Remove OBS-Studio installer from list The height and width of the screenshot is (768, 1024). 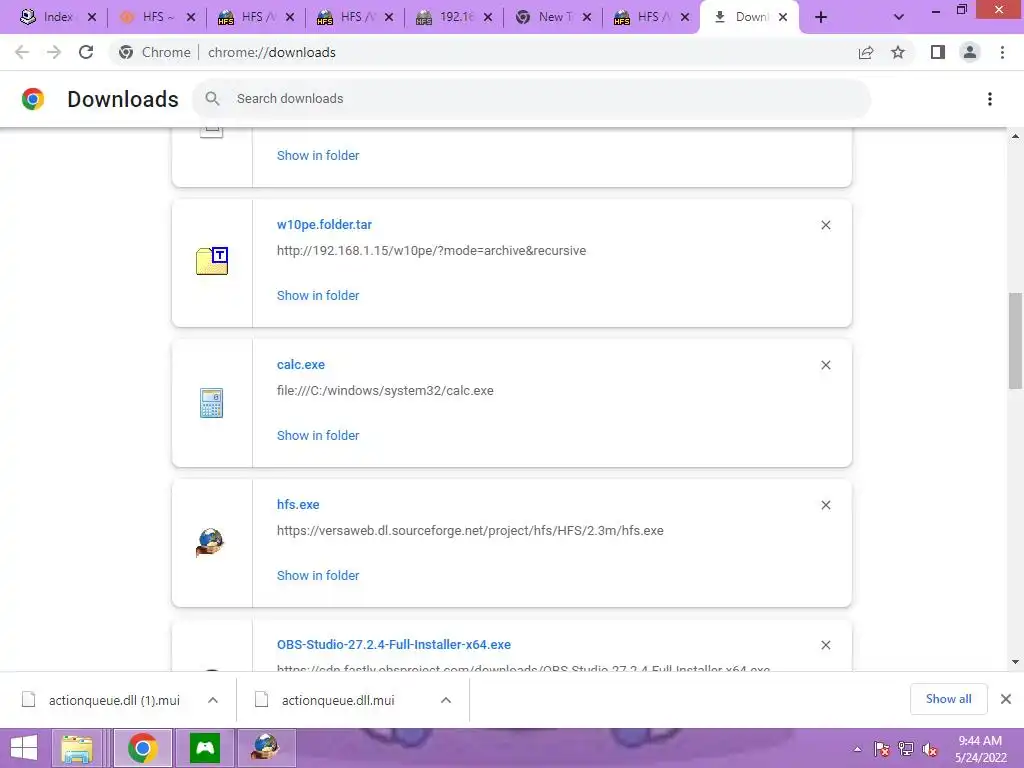[x=825, y=645]
